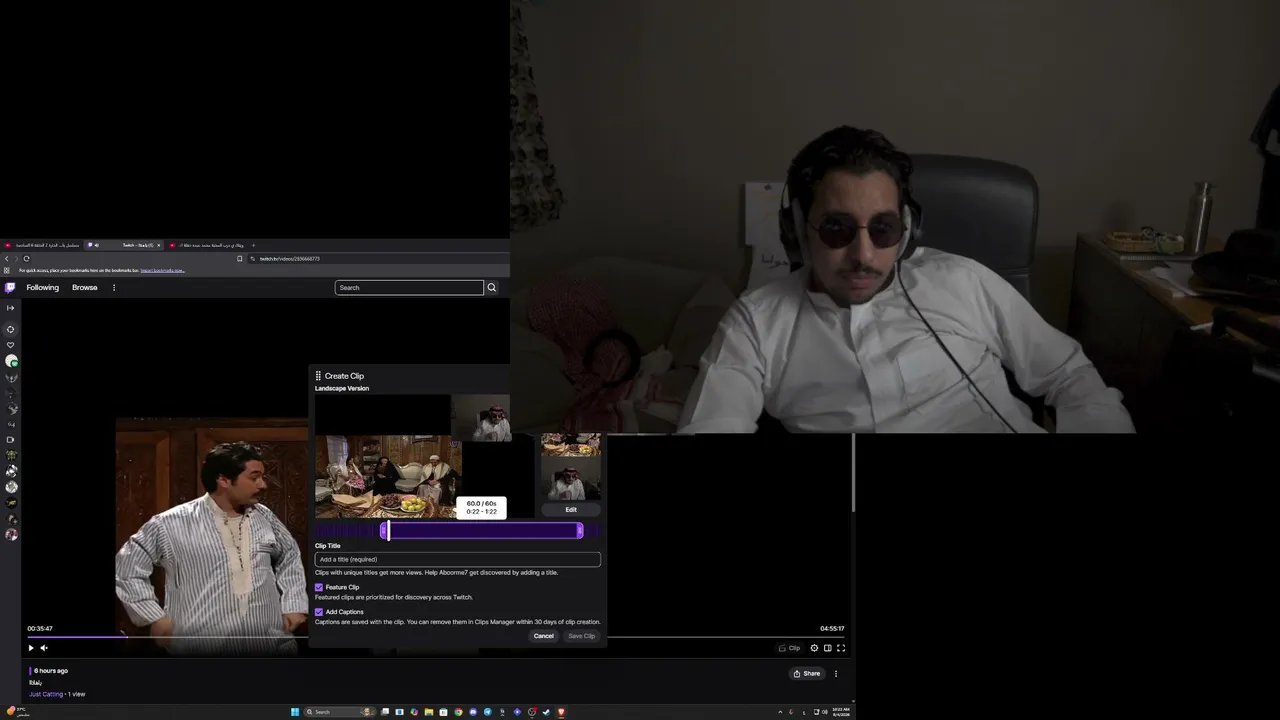The height and width of the screenshot is (720, 1280).
Task: Go back in the browser
Action: pos(6,259)
